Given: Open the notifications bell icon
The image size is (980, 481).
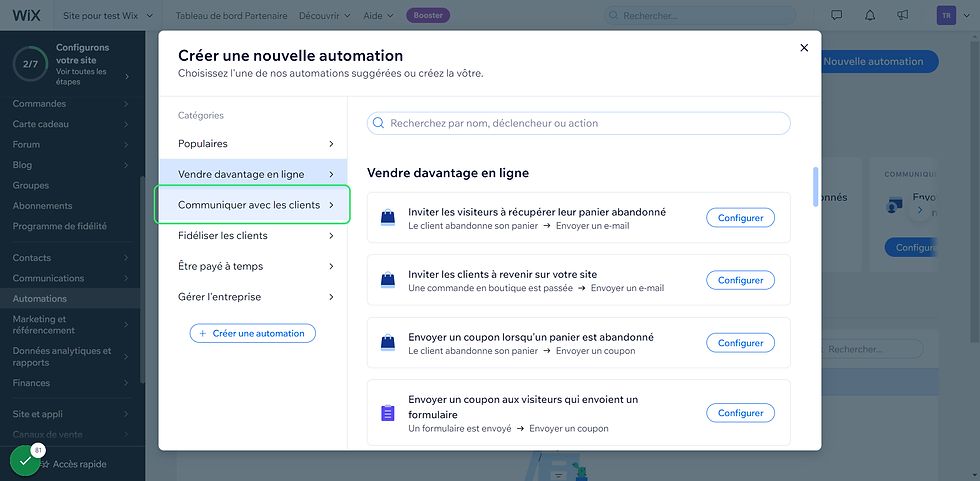Looking at the screenshot, I should click(x=870, y=15).
